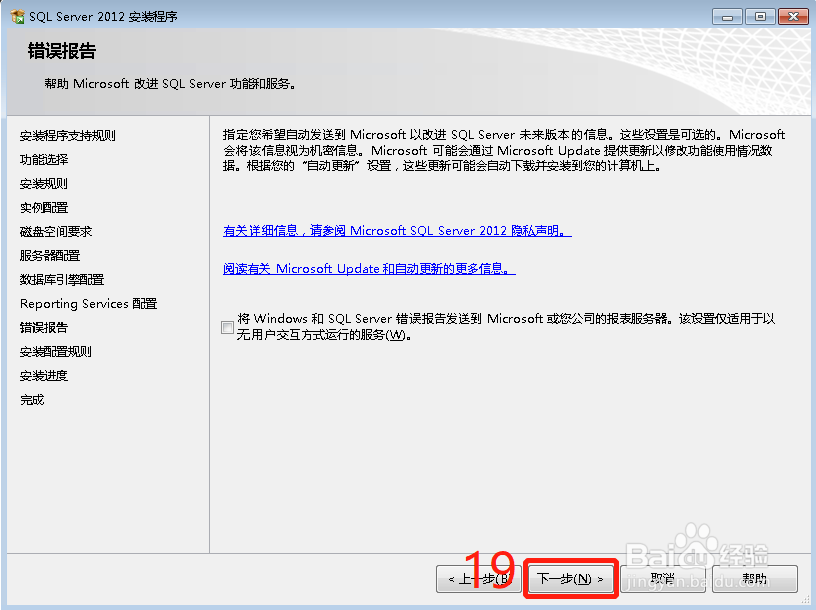Screen dimensions: 816x610
Task: Click the 帮助 help button
Action: [x=755, y=579]
